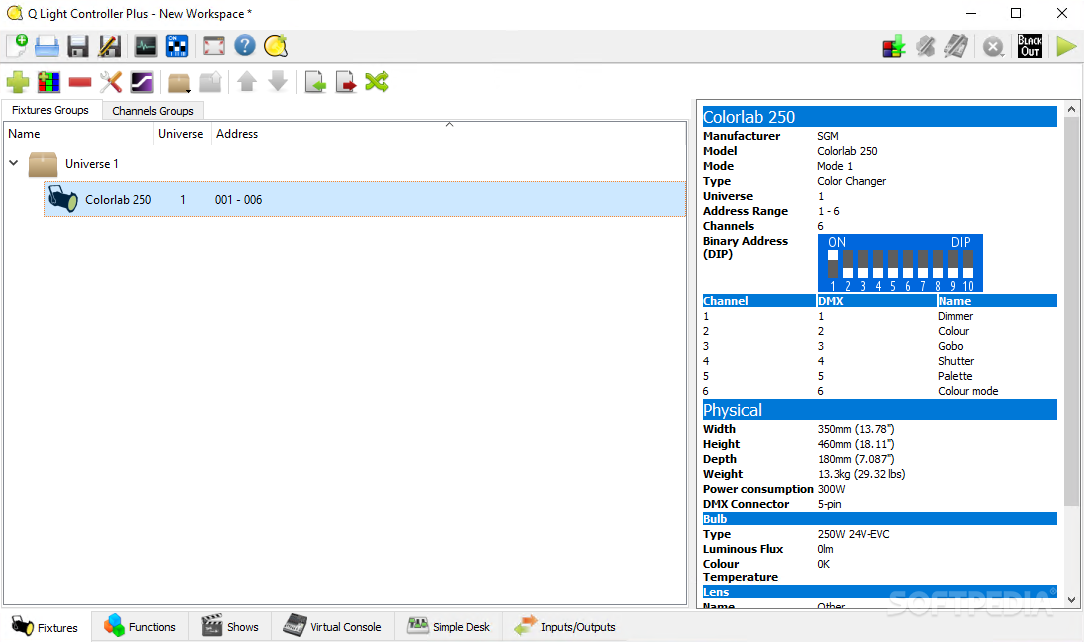Click the live edit icon
The width and height of the screenshot is (1084, 642).
(x=926, y=47)
